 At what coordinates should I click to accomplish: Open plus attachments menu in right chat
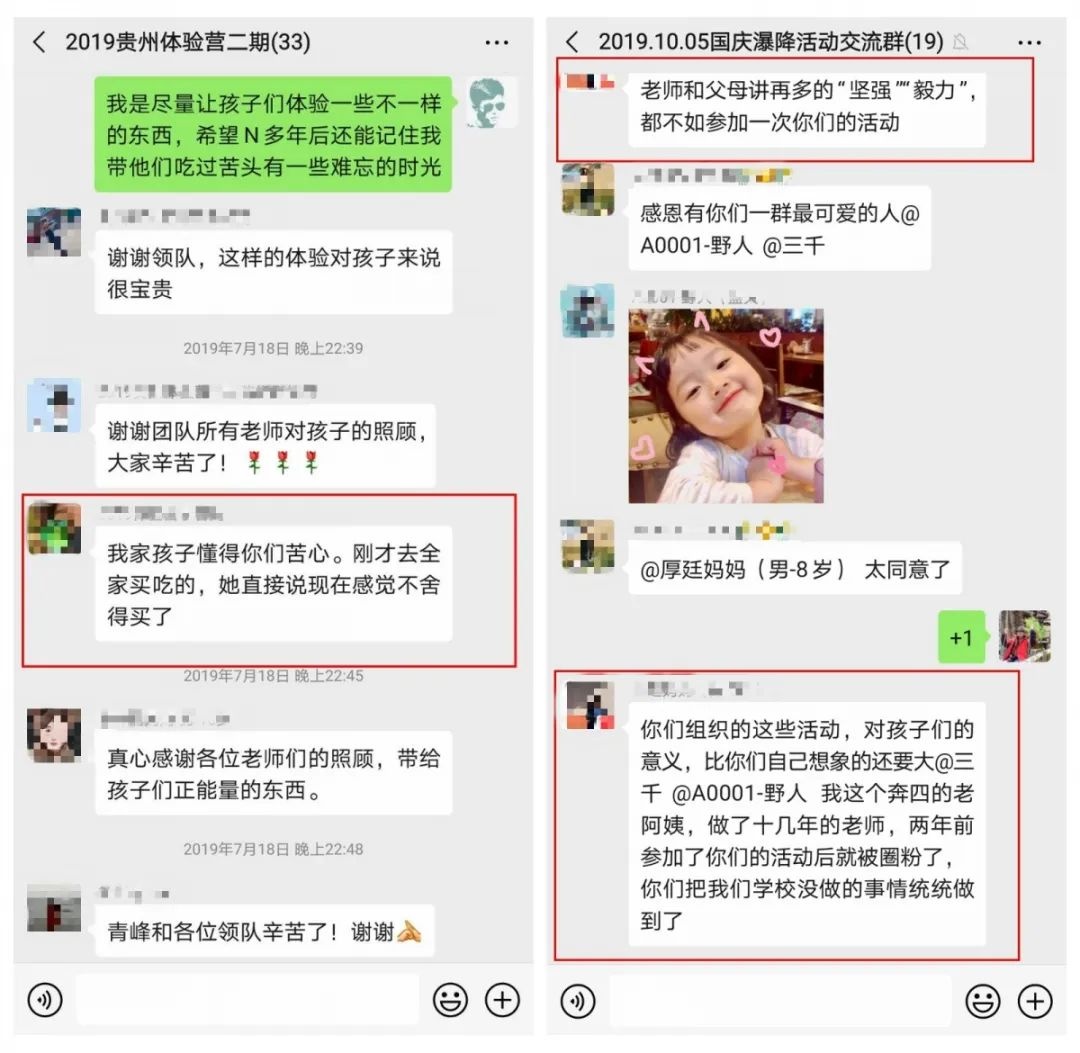click(1035, 1001)
